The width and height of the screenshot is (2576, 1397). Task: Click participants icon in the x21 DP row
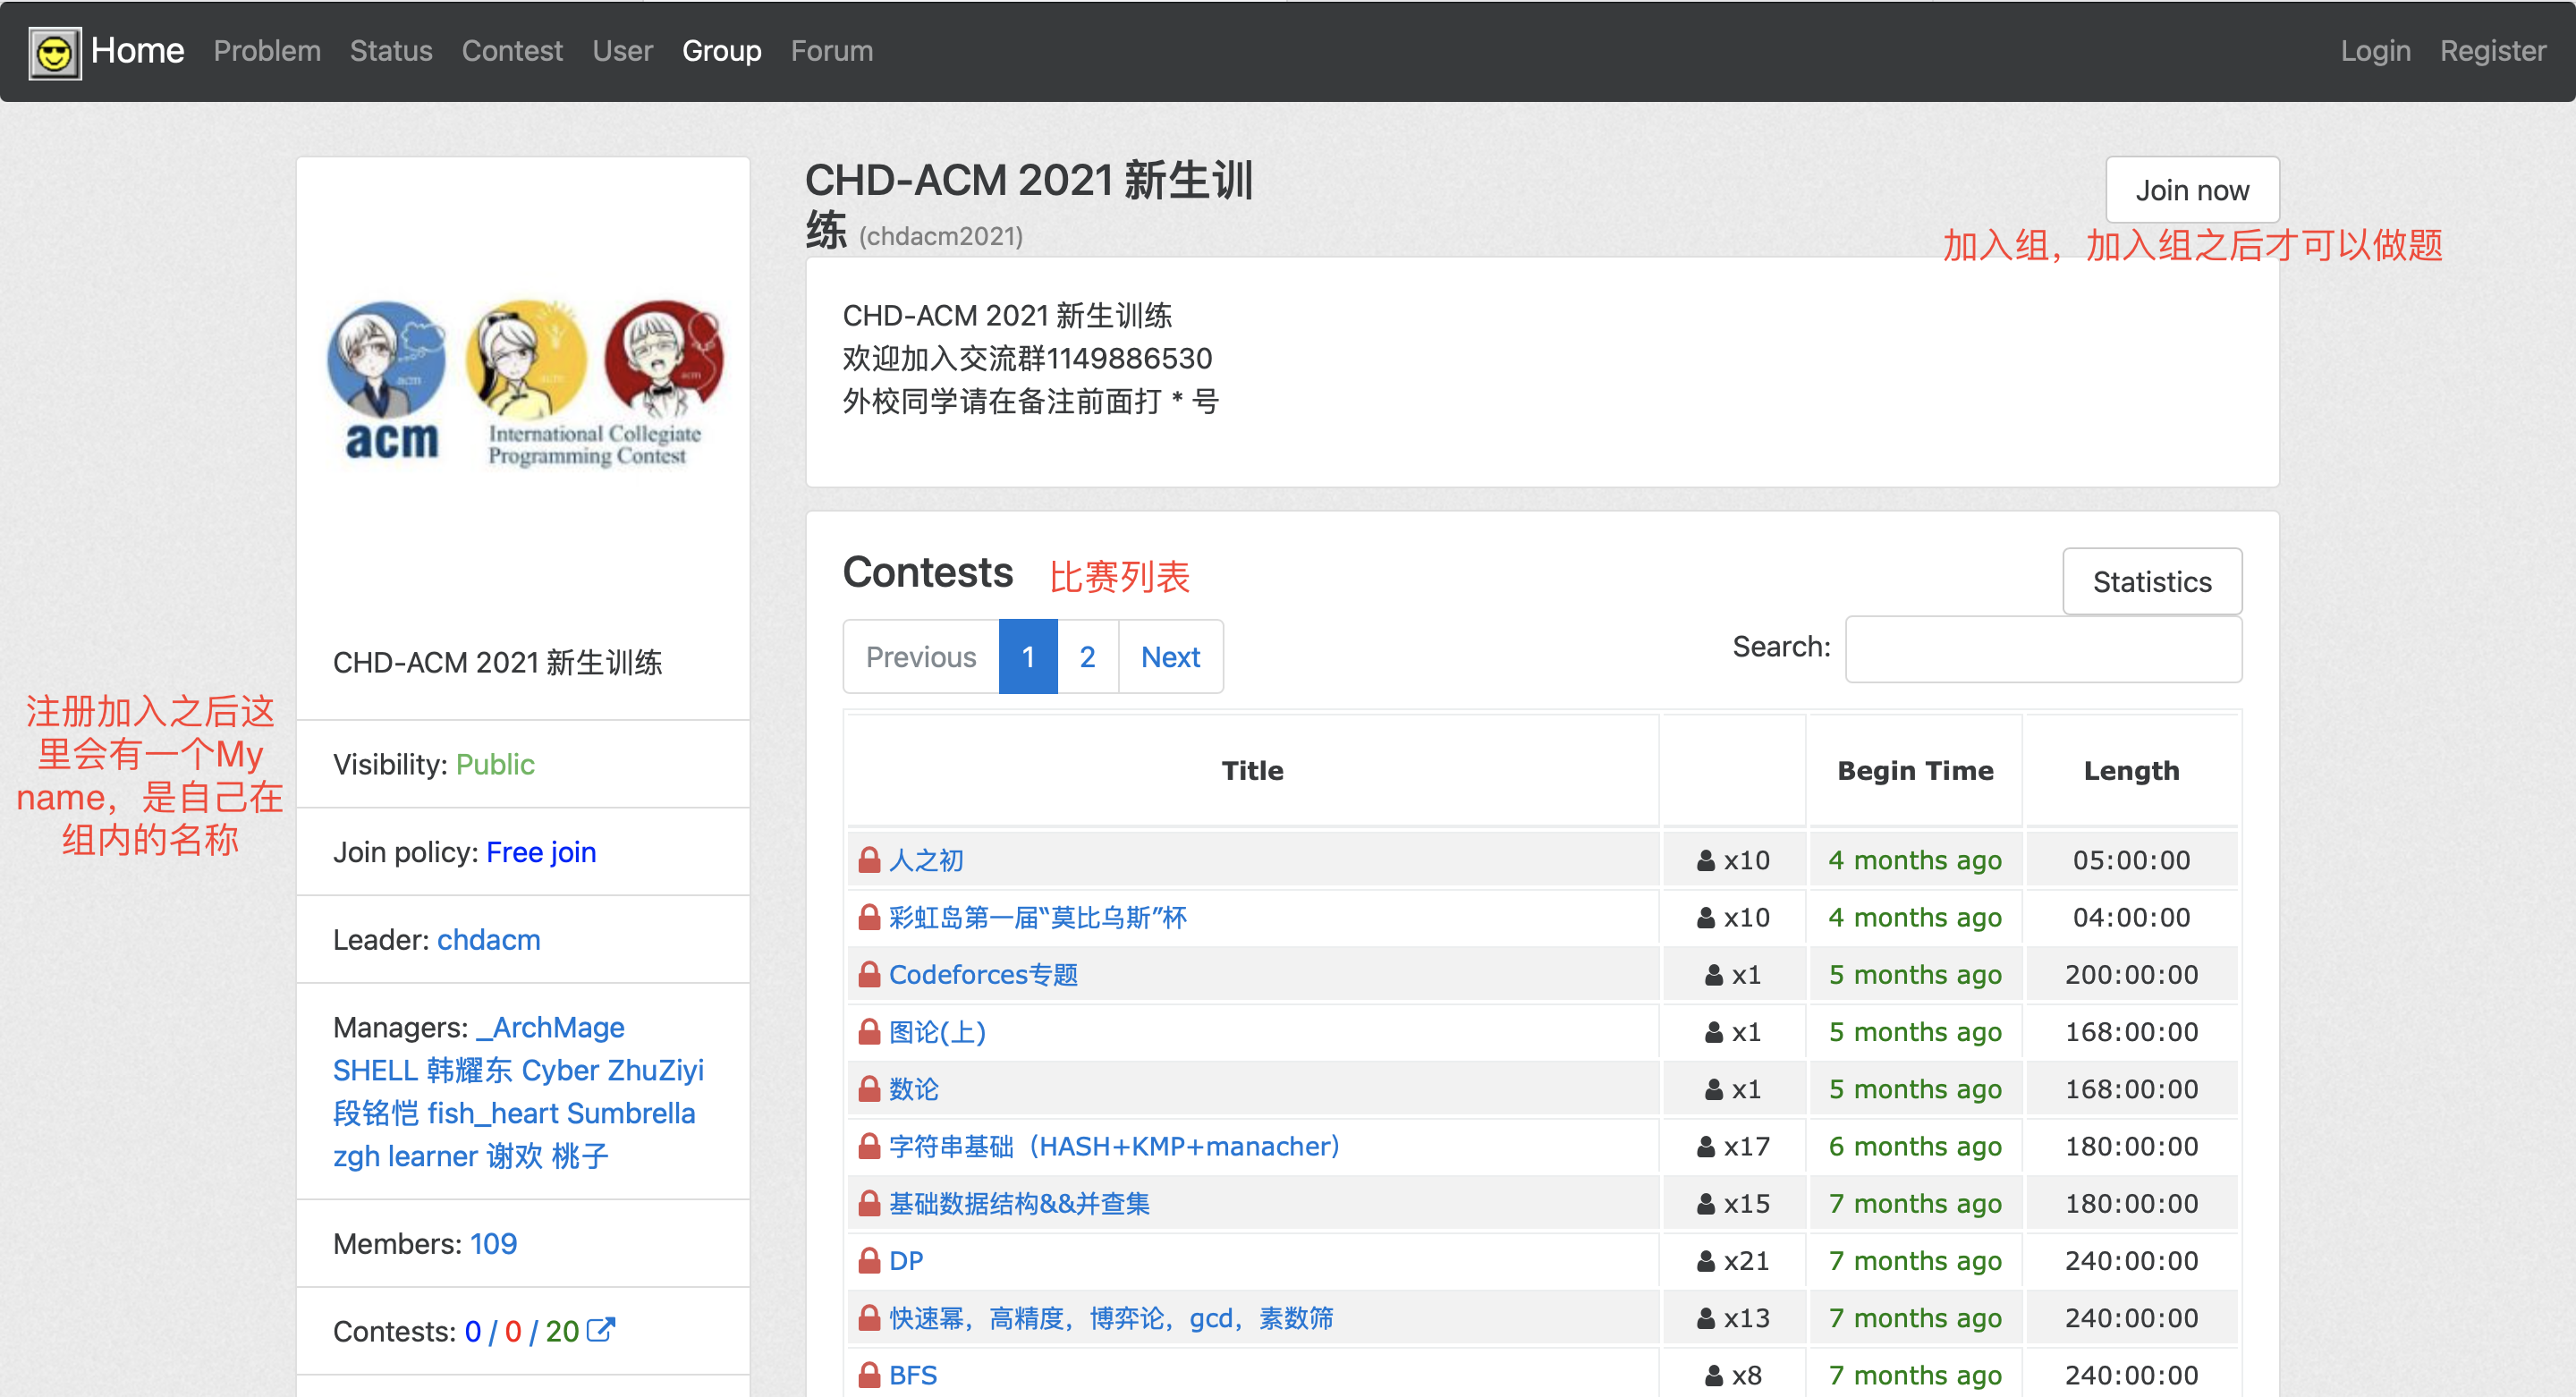(x=1706, y=1260)
